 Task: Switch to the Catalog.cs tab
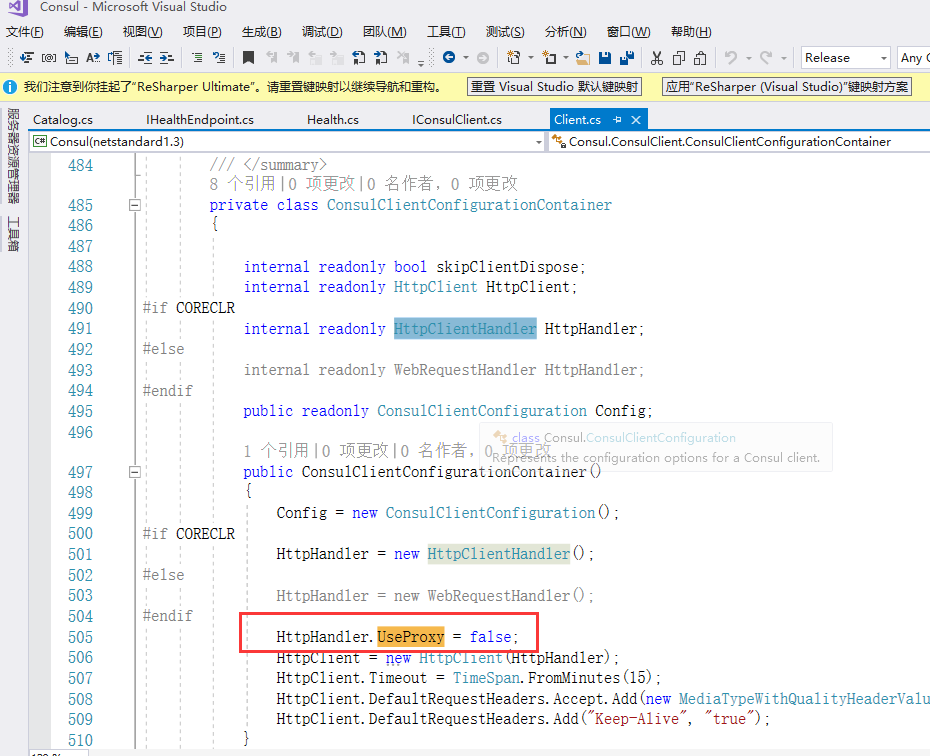(63, 120)
